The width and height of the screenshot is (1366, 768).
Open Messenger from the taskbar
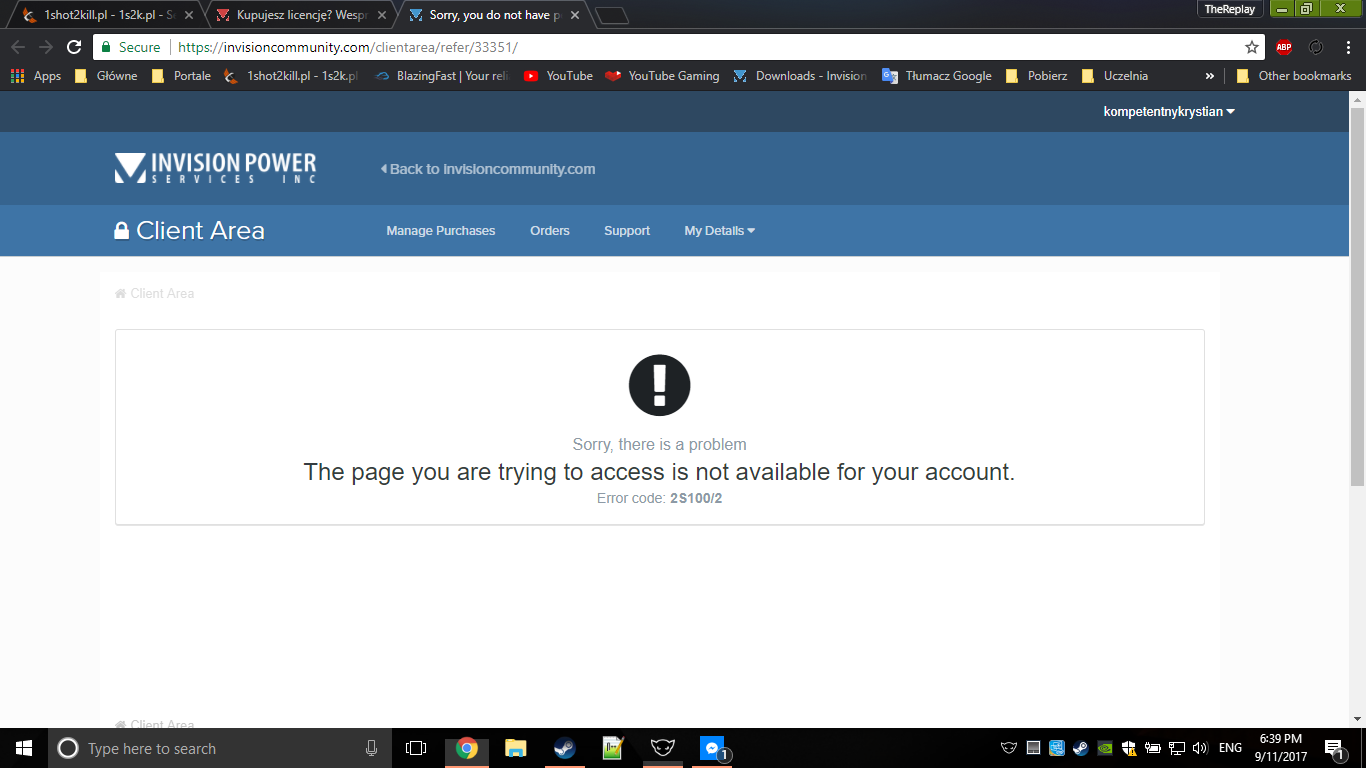click(712, 748)
